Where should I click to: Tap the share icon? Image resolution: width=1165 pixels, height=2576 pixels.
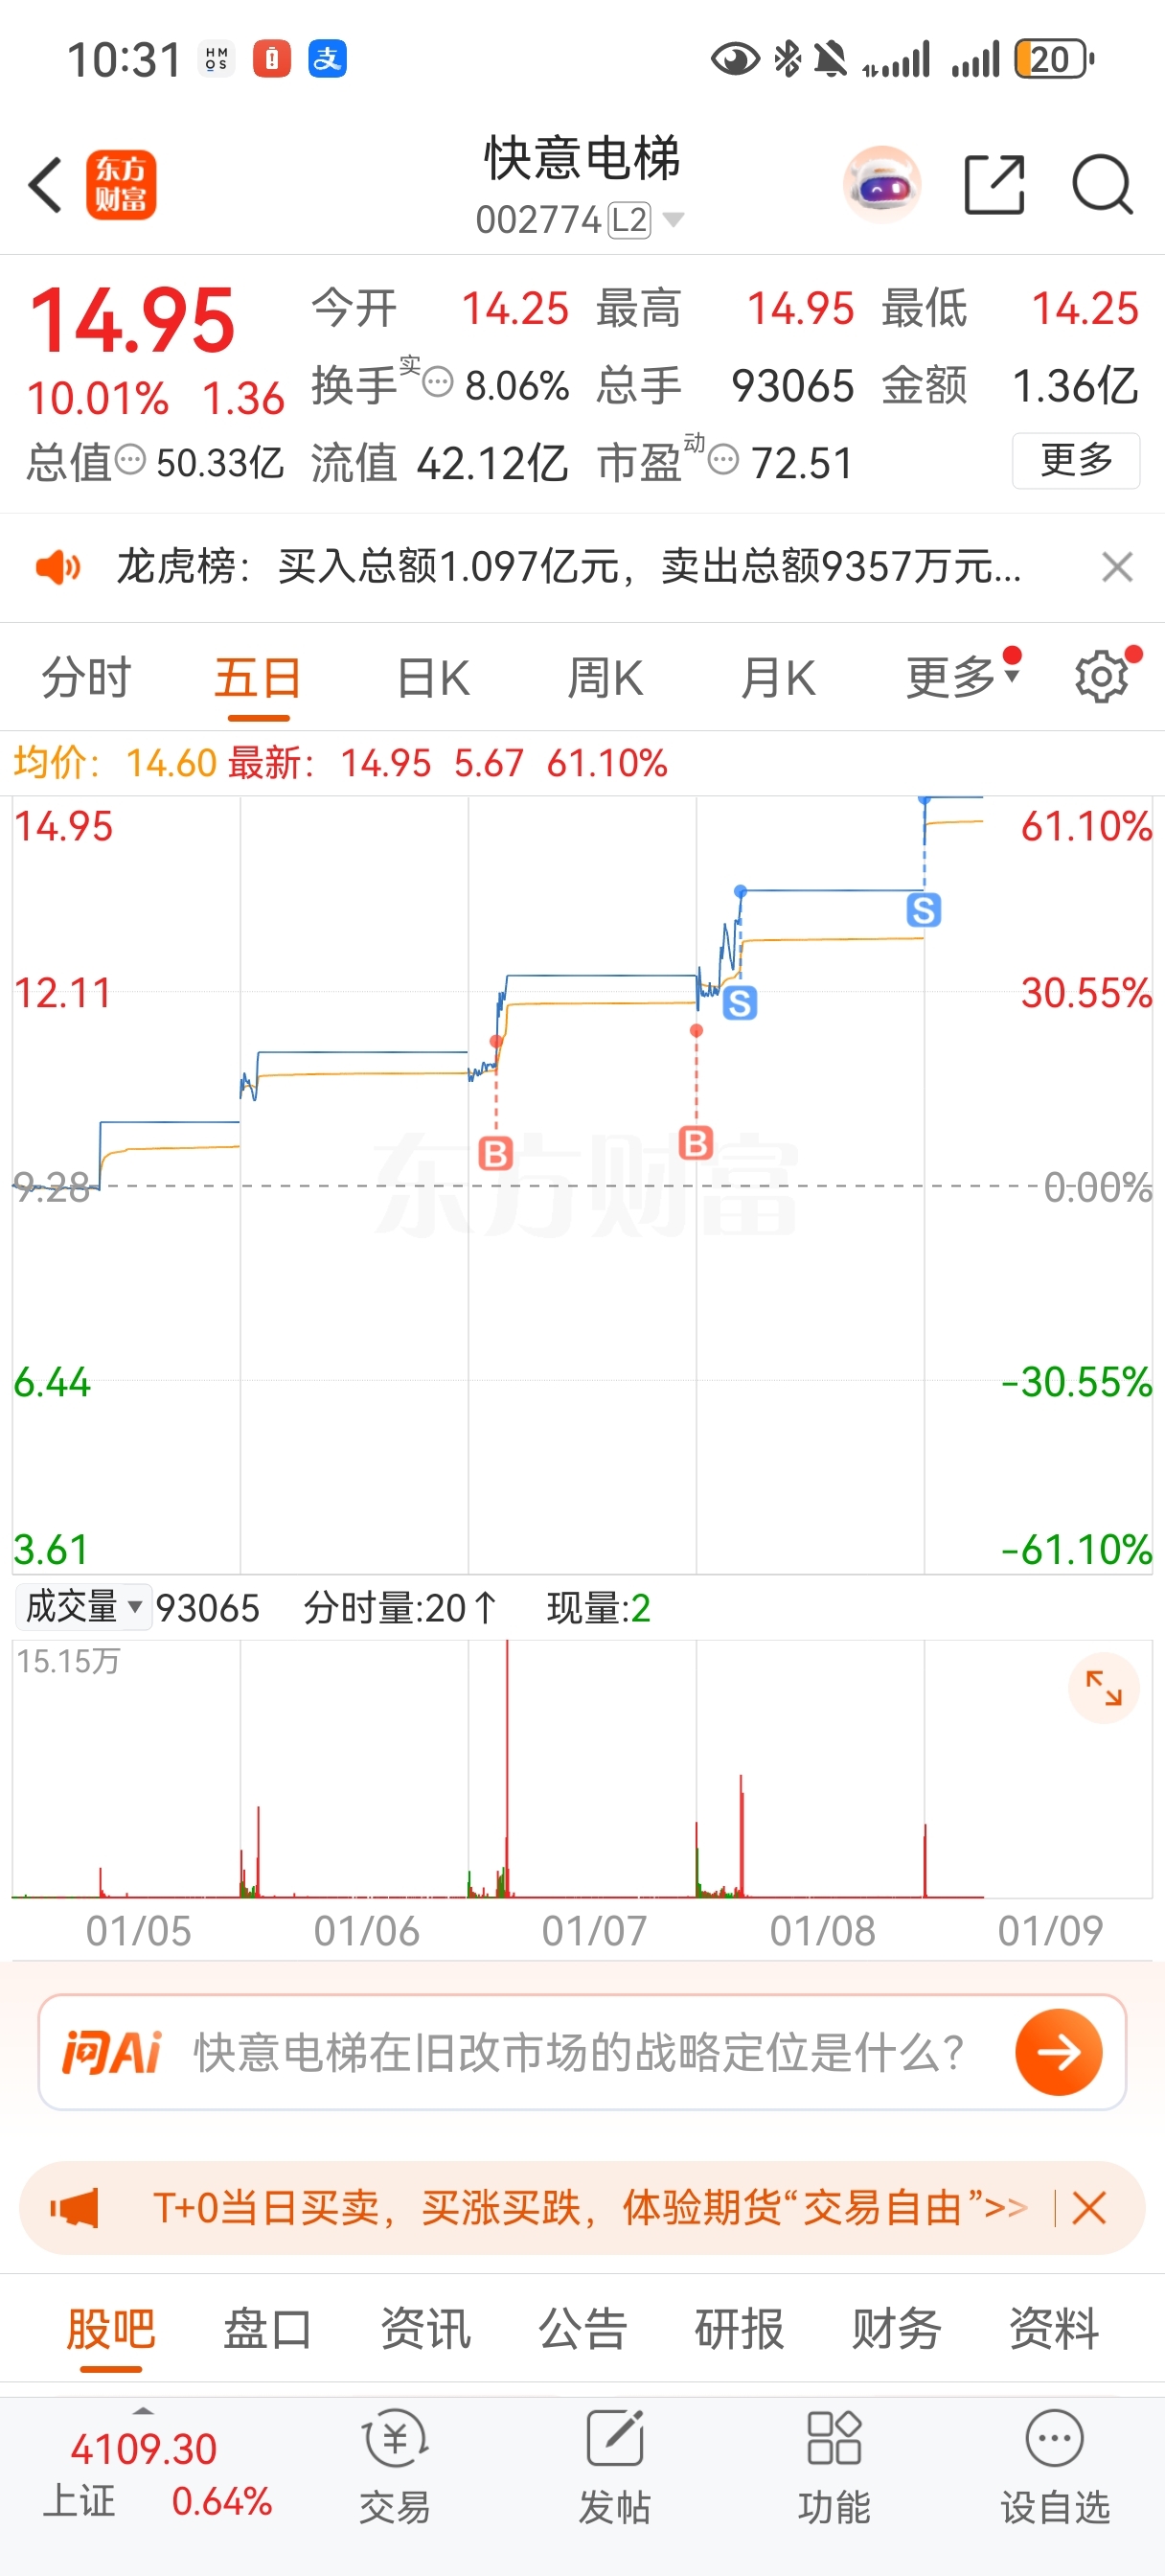[994, 185]
